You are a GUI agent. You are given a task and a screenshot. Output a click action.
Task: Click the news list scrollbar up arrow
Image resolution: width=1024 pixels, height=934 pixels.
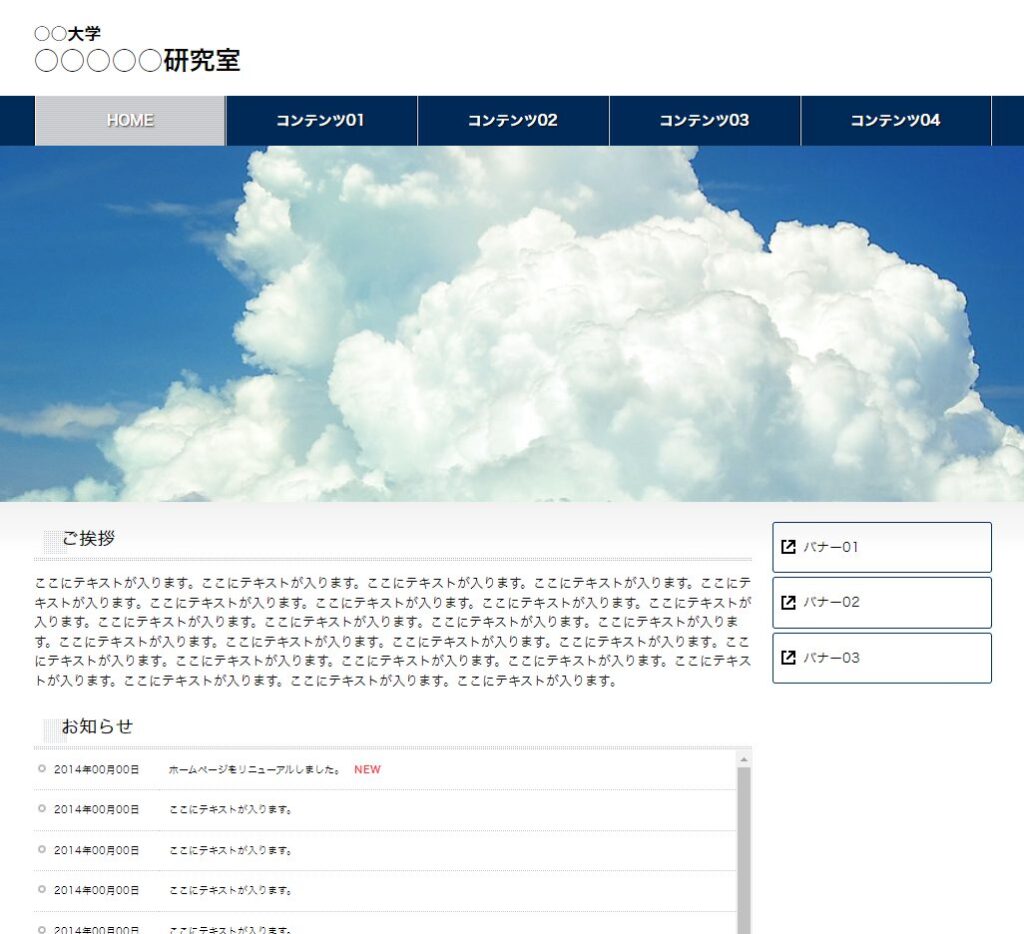(x=743, y=760)
